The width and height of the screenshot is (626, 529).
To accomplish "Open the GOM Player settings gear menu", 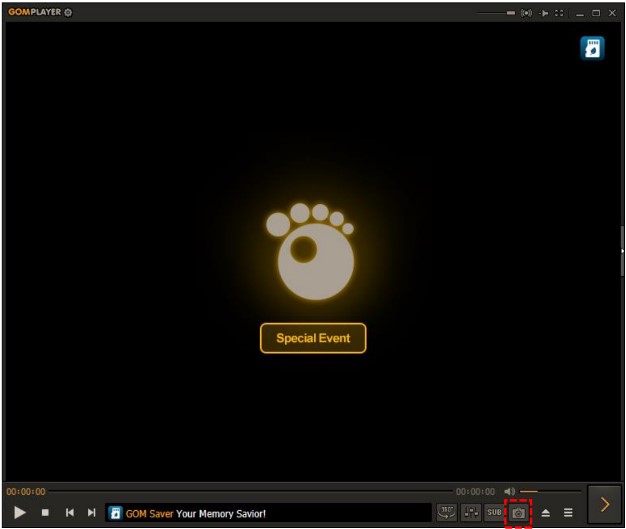I will pos(68,13).
